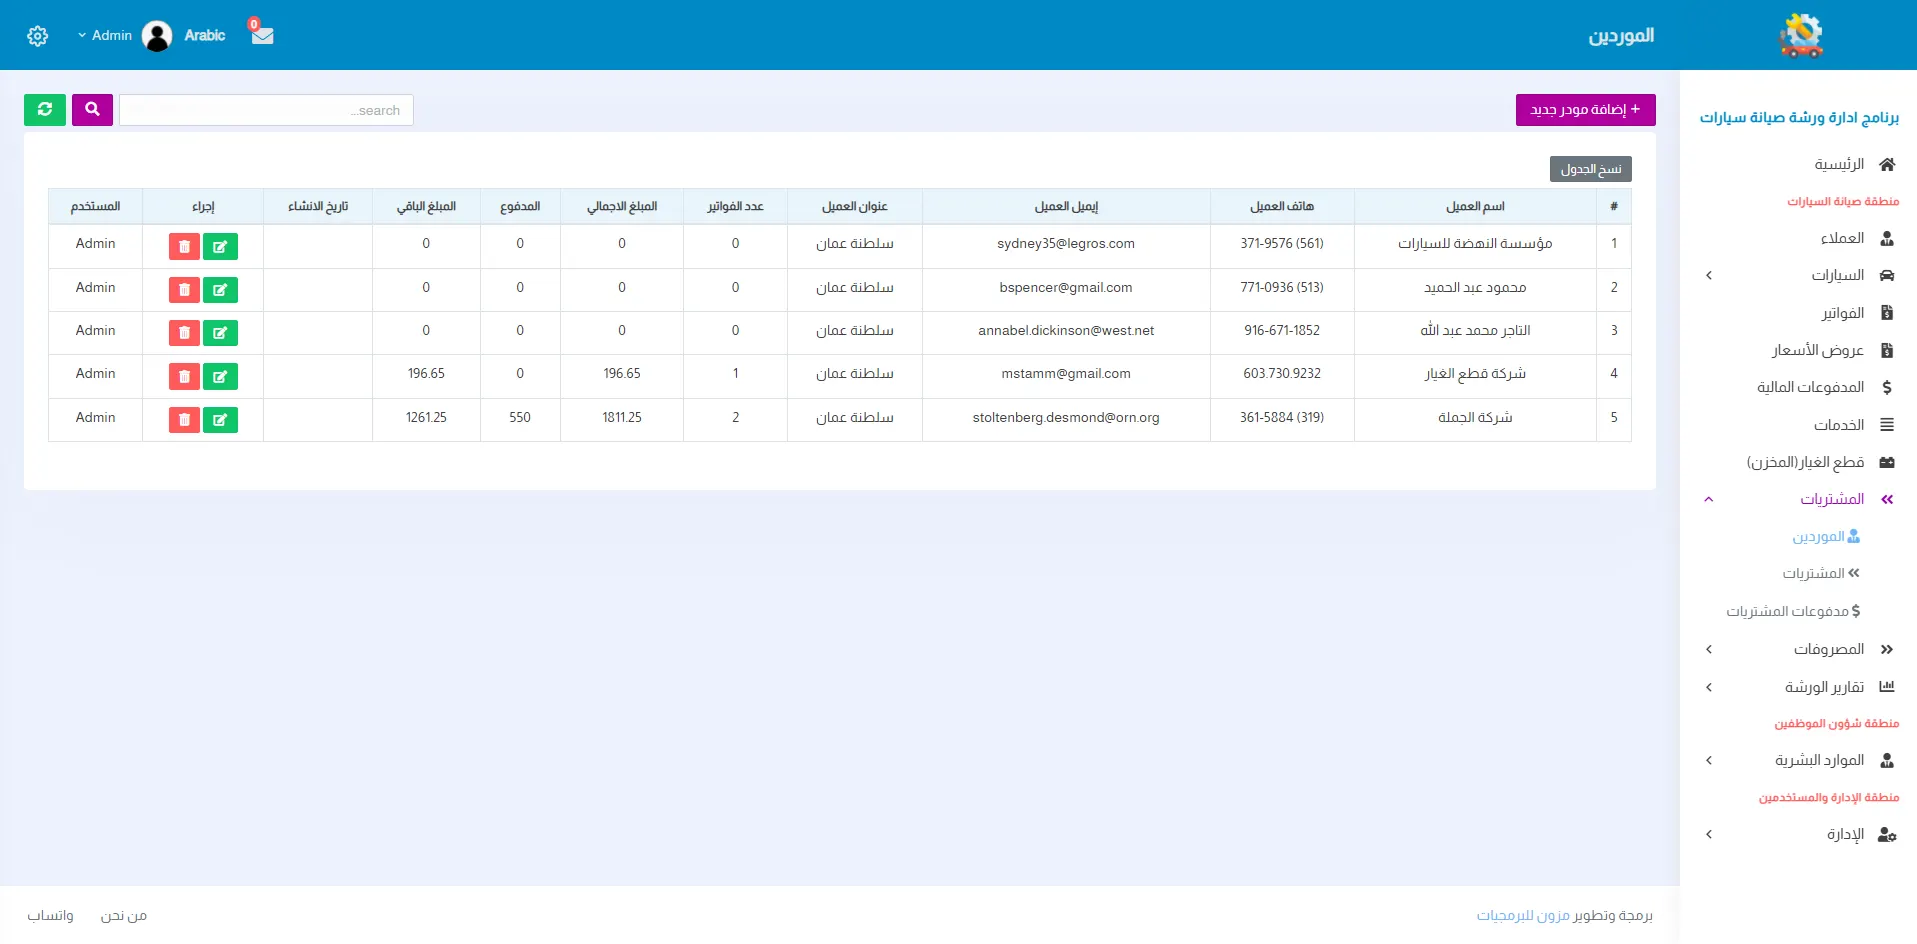Image resolution: width=1917 pixels, height=944 pixels.
Task: Click into the search input field
Action: pyautogui.click(x=266, y=110)
